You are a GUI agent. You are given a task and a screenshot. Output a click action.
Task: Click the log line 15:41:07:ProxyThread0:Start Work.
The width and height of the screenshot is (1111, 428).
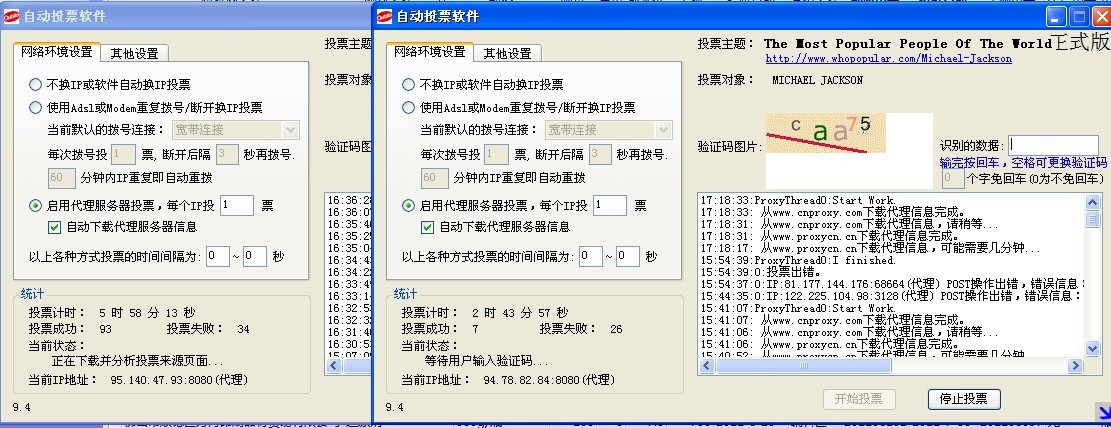pyautogui.click(x=798, y=308)
